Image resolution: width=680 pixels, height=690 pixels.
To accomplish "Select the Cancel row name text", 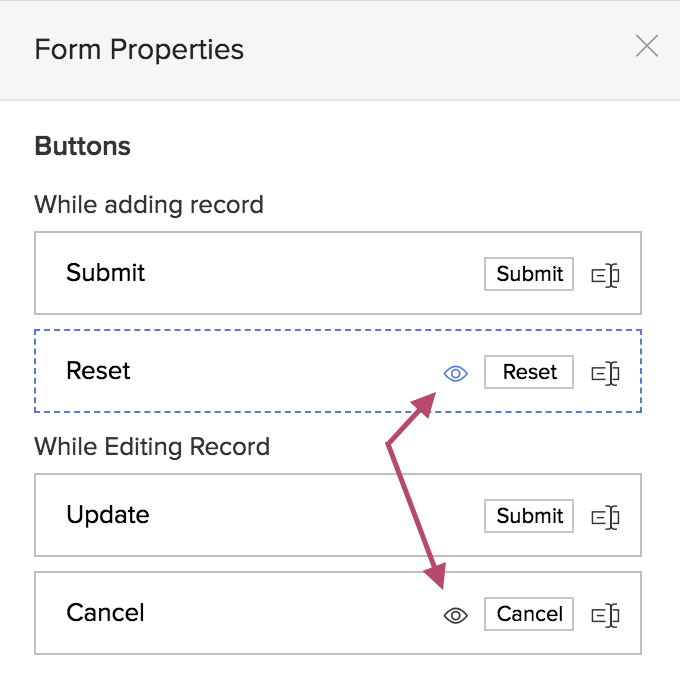I will coord(105,613).
